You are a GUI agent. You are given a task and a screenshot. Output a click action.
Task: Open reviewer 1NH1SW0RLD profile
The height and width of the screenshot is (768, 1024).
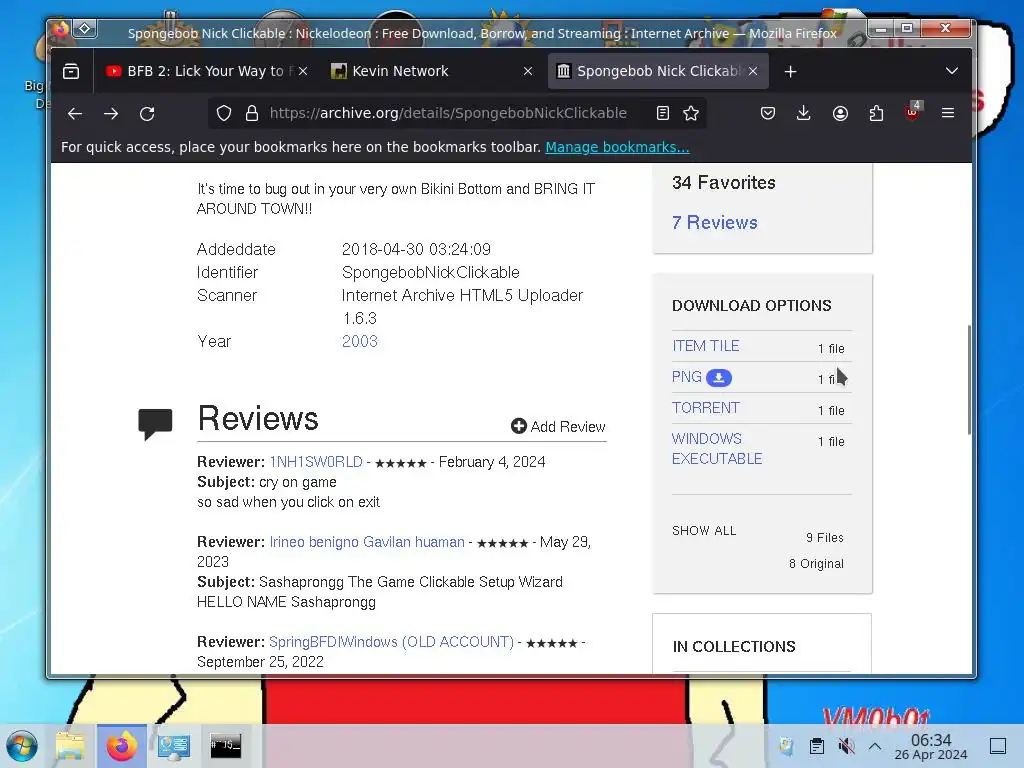click(316, 462)
